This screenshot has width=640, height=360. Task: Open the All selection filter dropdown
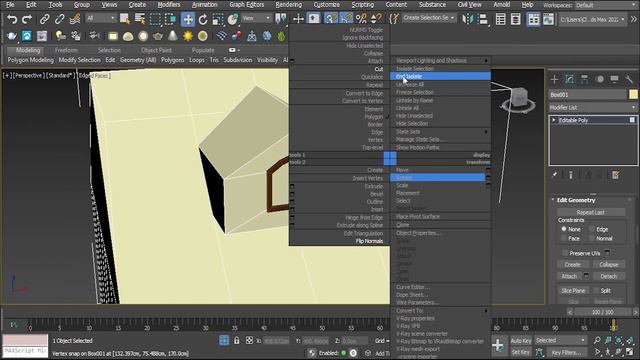101,18
